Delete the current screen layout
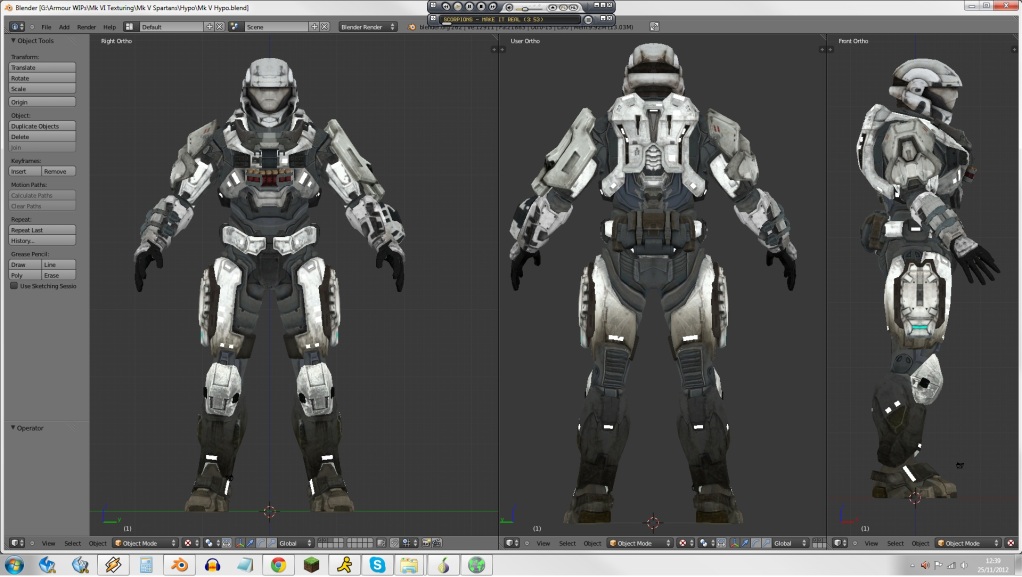This screenshot has height=577, width=1022. coord(220,27)
